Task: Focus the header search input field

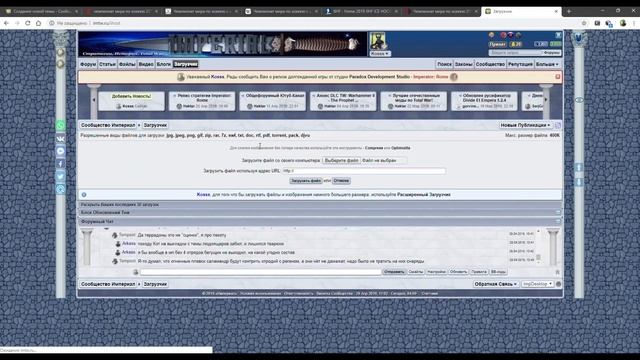Action: (x=515, y=53)
